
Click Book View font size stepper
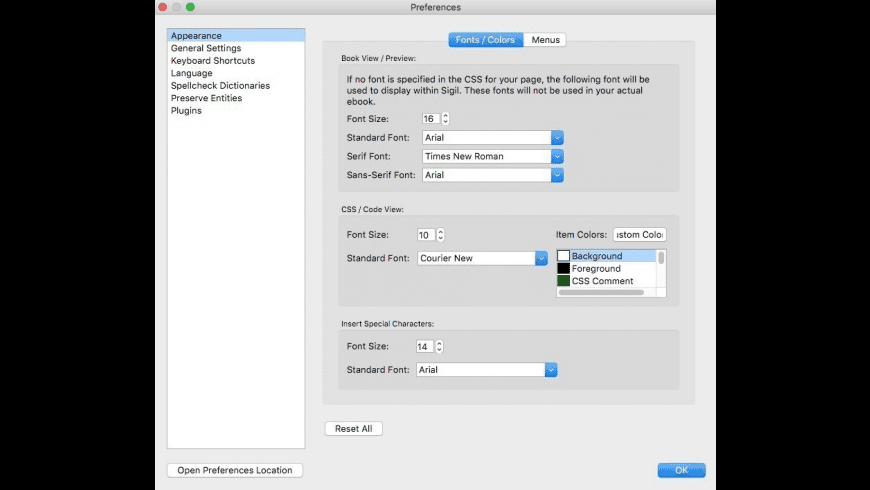(445, 119)
